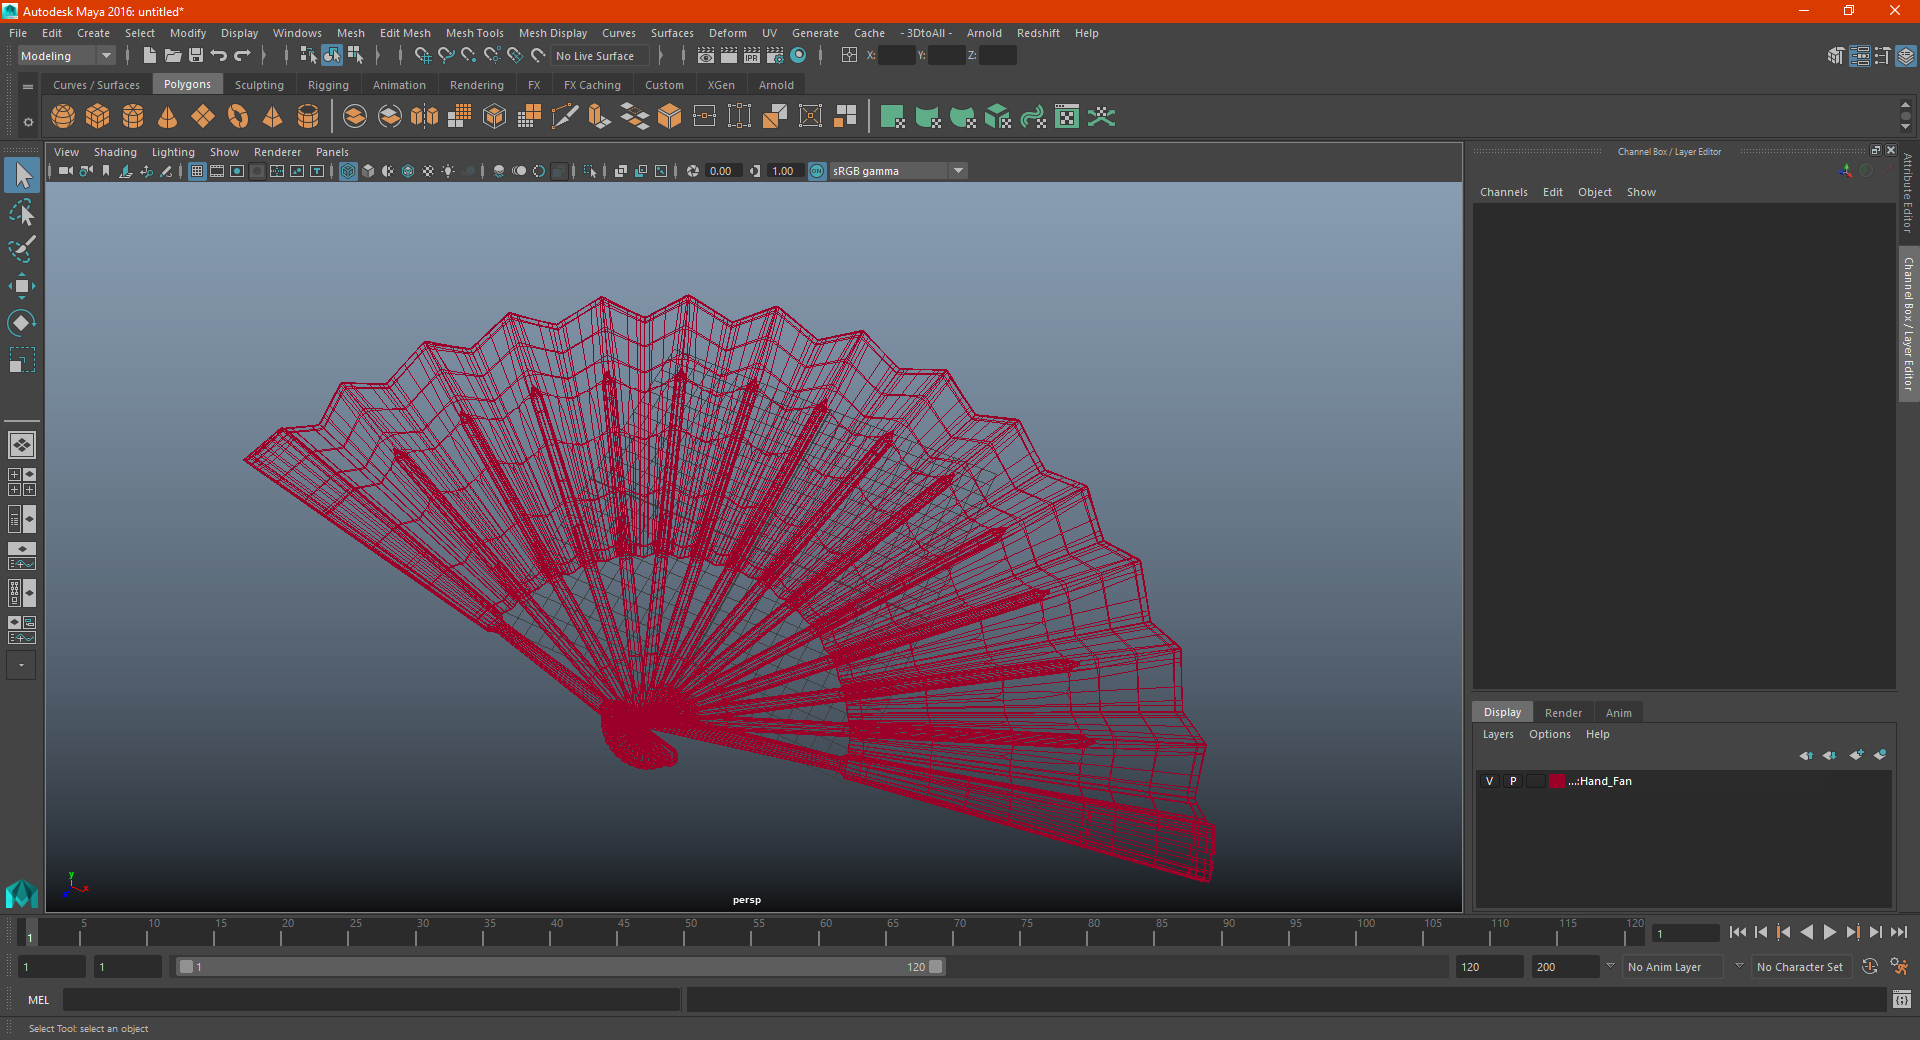Click the Render current frame icon
Screen dimensions: 1920x1040
click(x=729, y=56)
